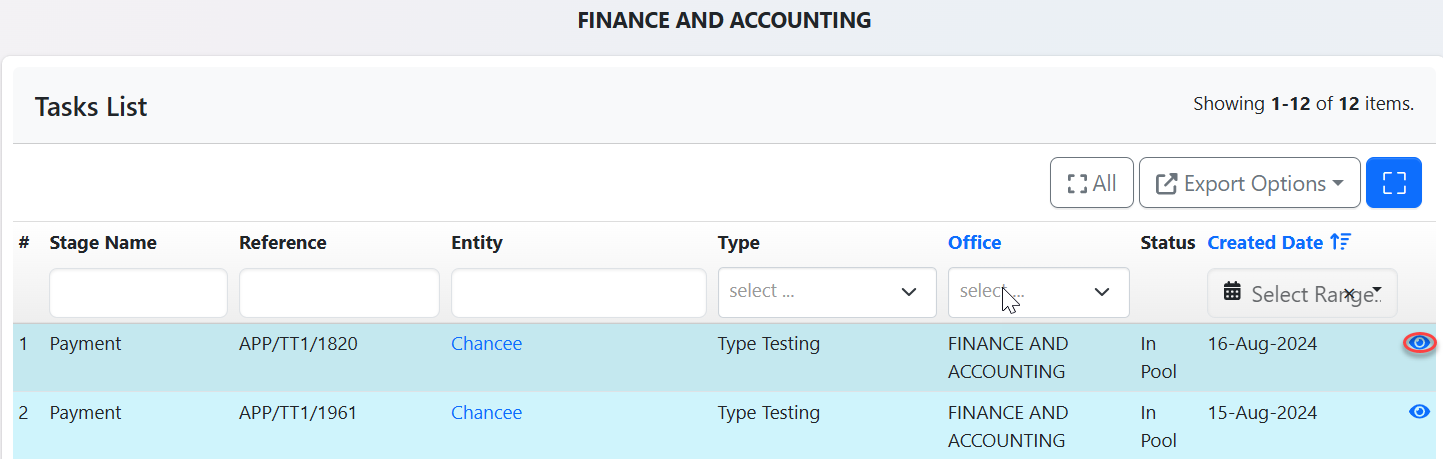Click the calendar icon in date filter
The image size is (1443, 459).
[1233, 293]
